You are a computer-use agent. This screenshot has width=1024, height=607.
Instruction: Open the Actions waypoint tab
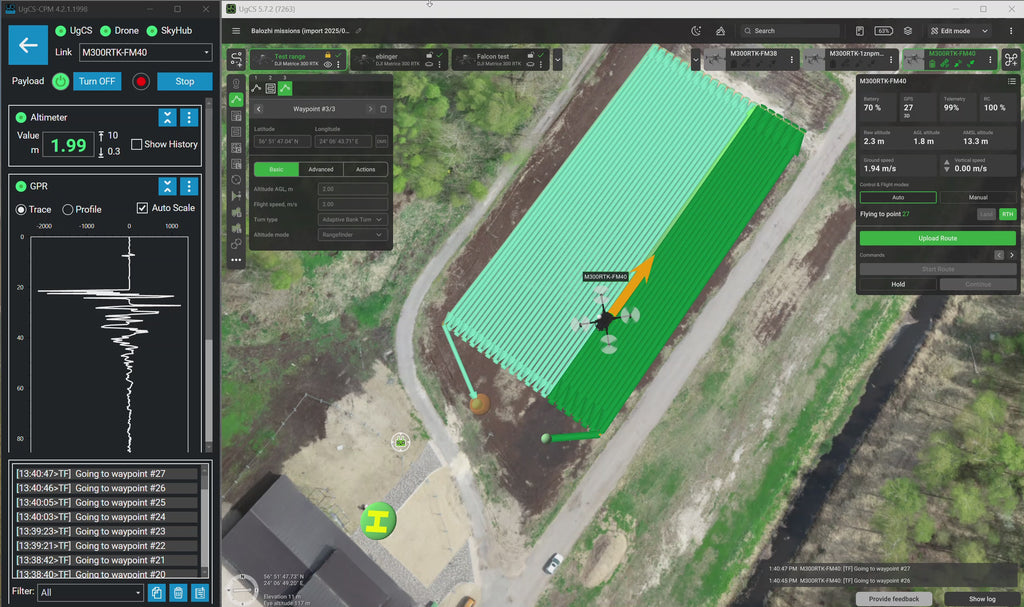click(365, 169)
